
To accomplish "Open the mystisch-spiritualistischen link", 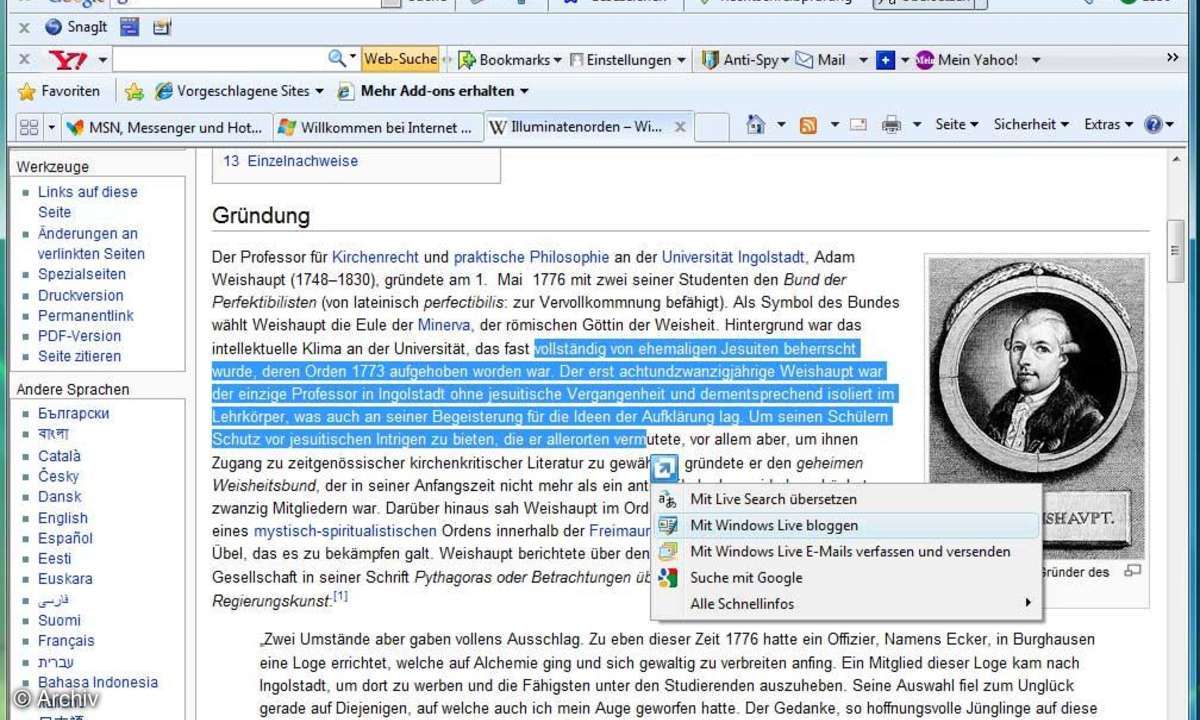I will [345, 530].
